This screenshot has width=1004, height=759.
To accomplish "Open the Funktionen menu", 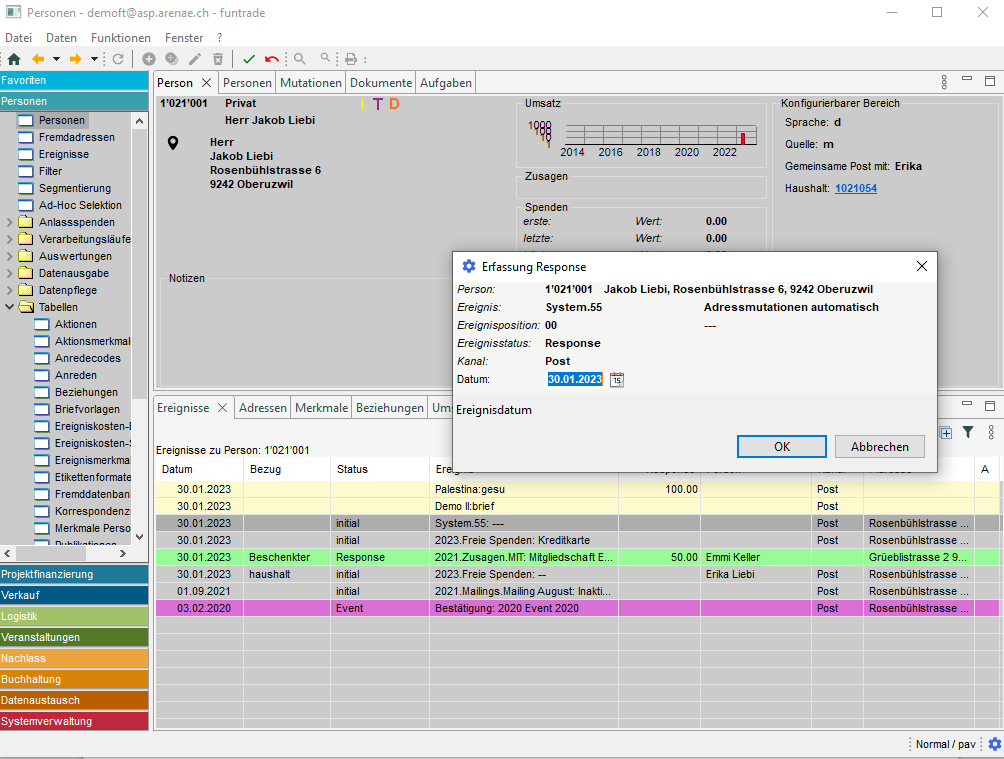I will click(x=120, y=37).
